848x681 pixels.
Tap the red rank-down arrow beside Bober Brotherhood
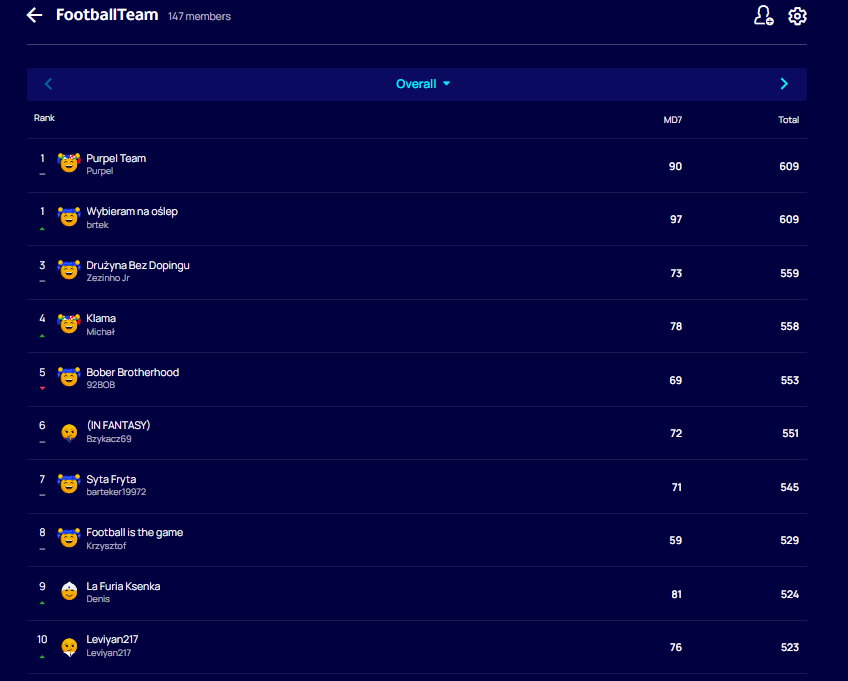(41, 388)
